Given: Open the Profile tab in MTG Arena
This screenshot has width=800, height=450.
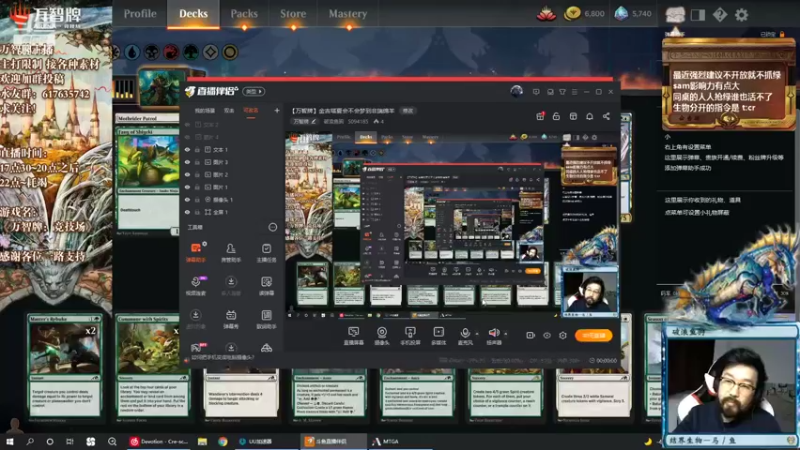Looking at the screenshot, I should (140, 14).
